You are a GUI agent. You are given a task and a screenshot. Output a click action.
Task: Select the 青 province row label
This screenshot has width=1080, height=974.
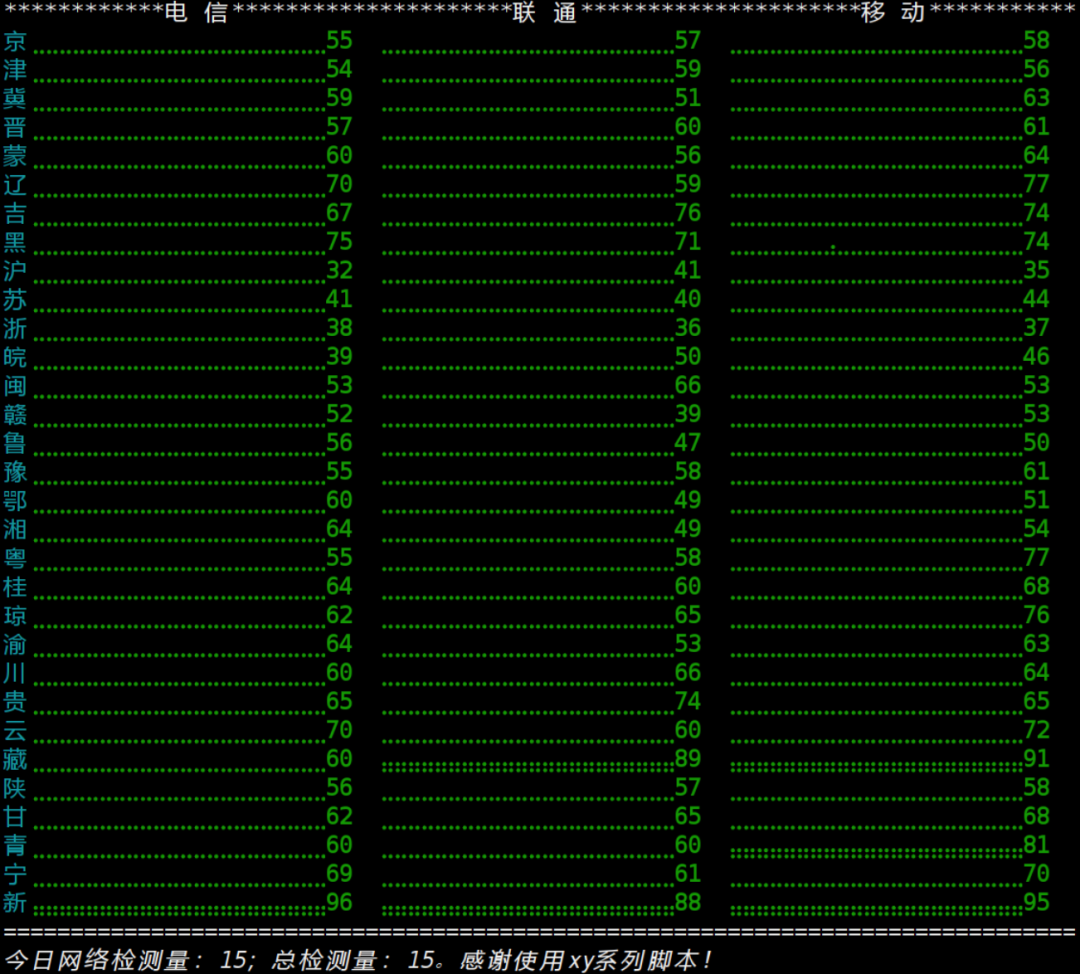[x=15, y=845]
